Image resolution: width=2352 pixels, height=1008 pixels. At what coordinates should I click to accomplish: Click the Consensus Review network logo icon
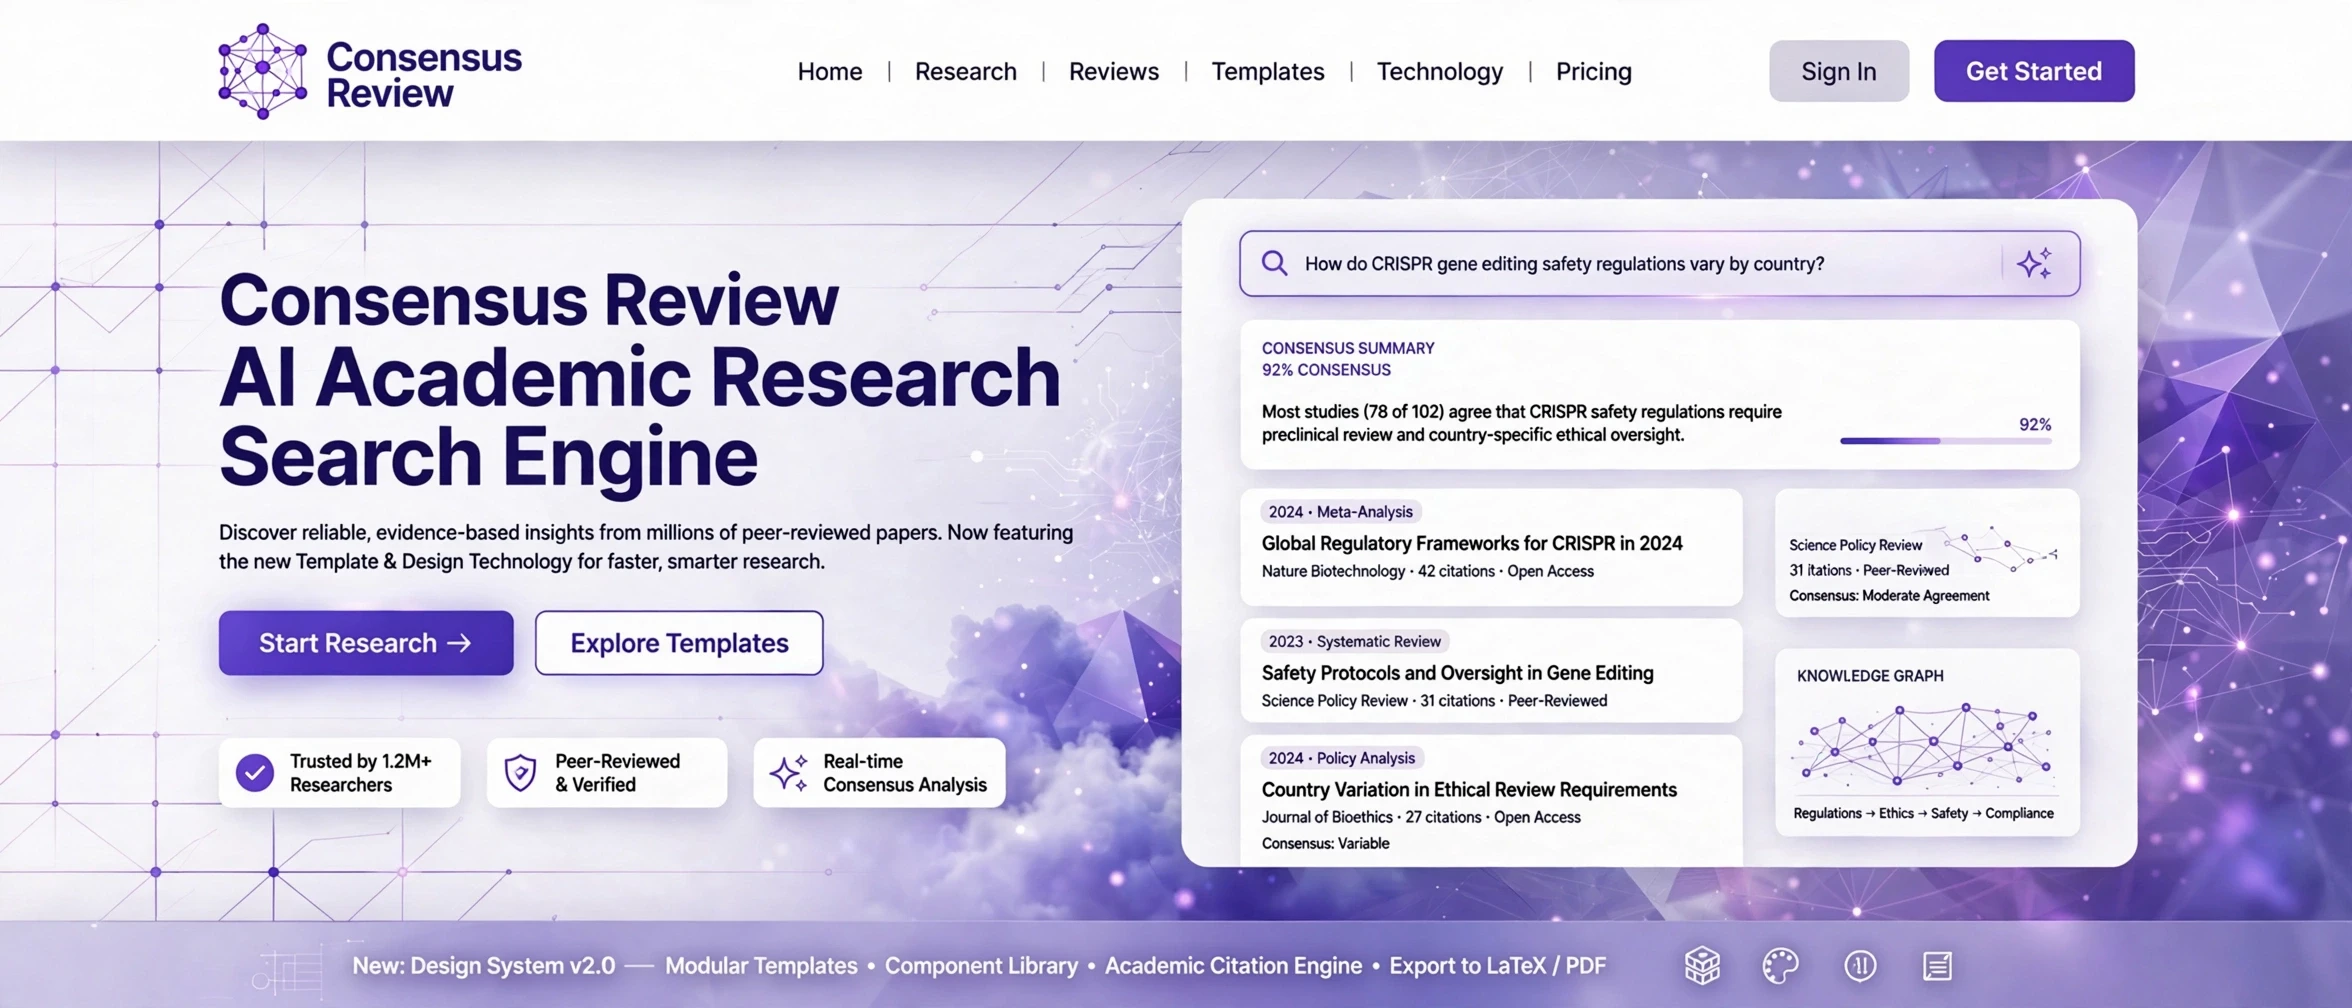click(262, 71)
